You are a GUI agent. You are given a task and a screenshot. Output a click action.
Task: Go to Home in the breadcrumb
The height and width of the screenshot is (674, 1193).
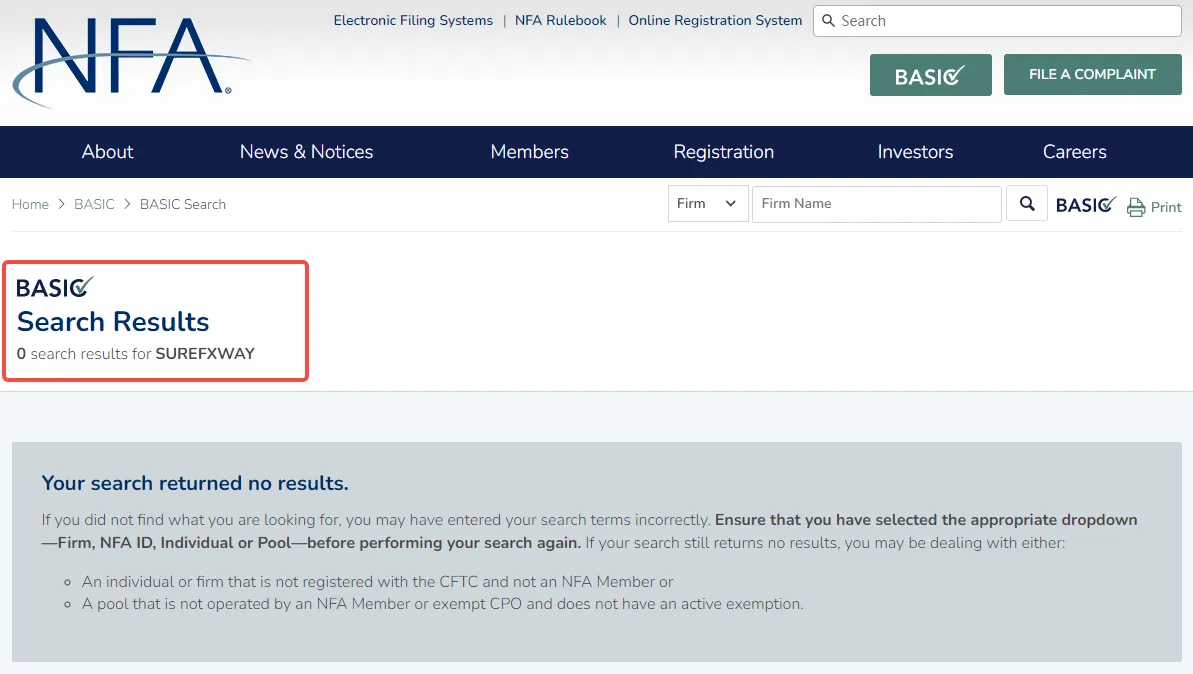point(30,205)
